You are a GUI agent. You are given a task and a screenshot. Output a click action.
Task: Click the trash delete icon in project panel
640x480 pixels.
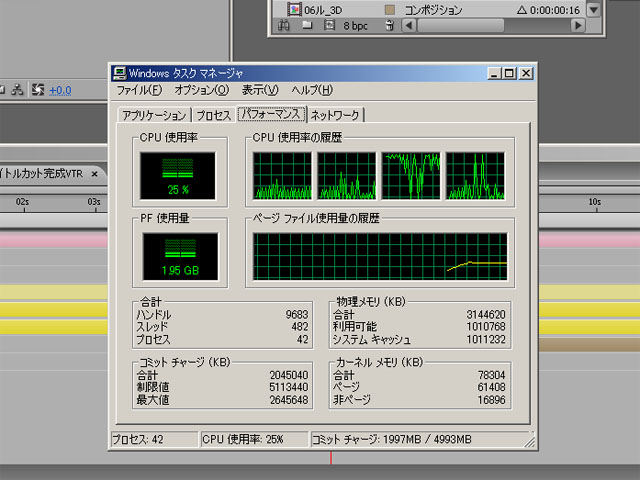point(390,25)
